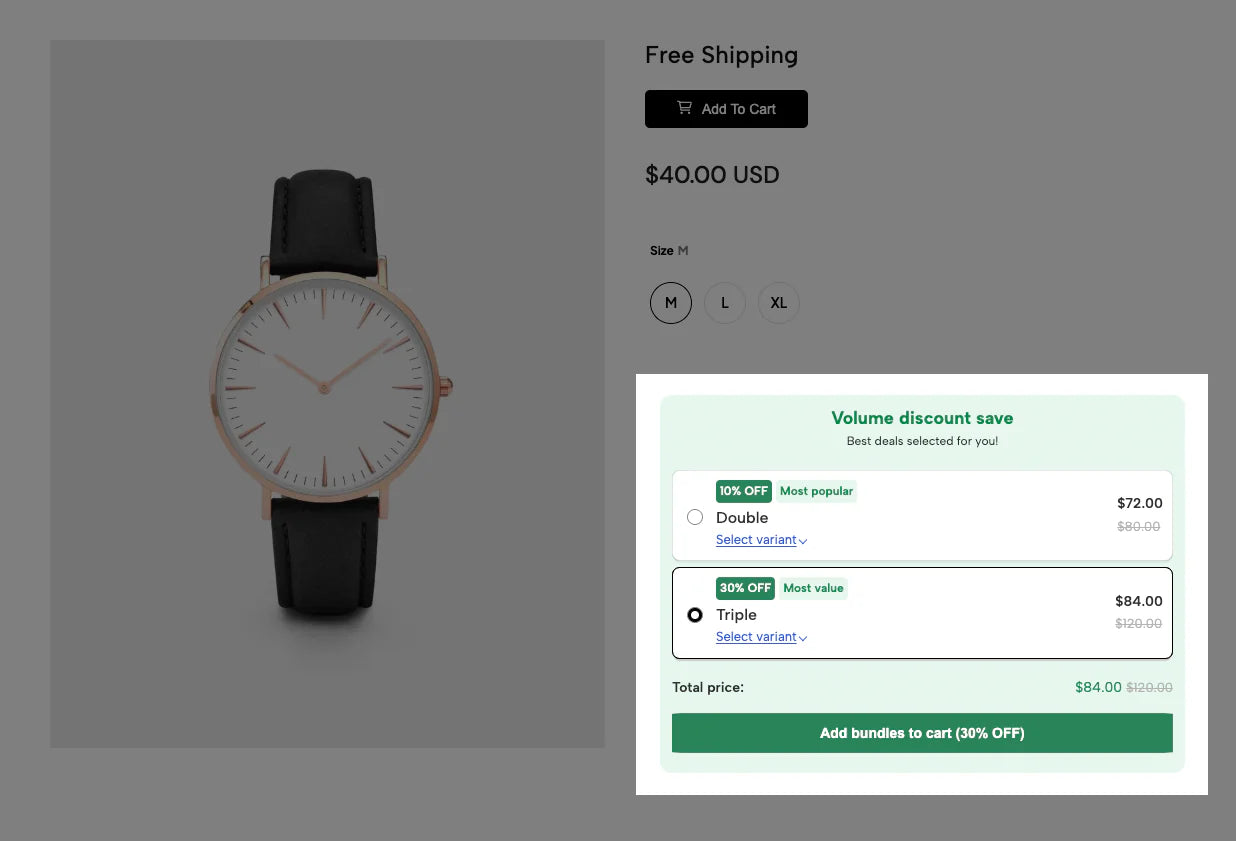The image size is (1236, 841).
Task: Click the Most value tag
Action: click(813, 588)
